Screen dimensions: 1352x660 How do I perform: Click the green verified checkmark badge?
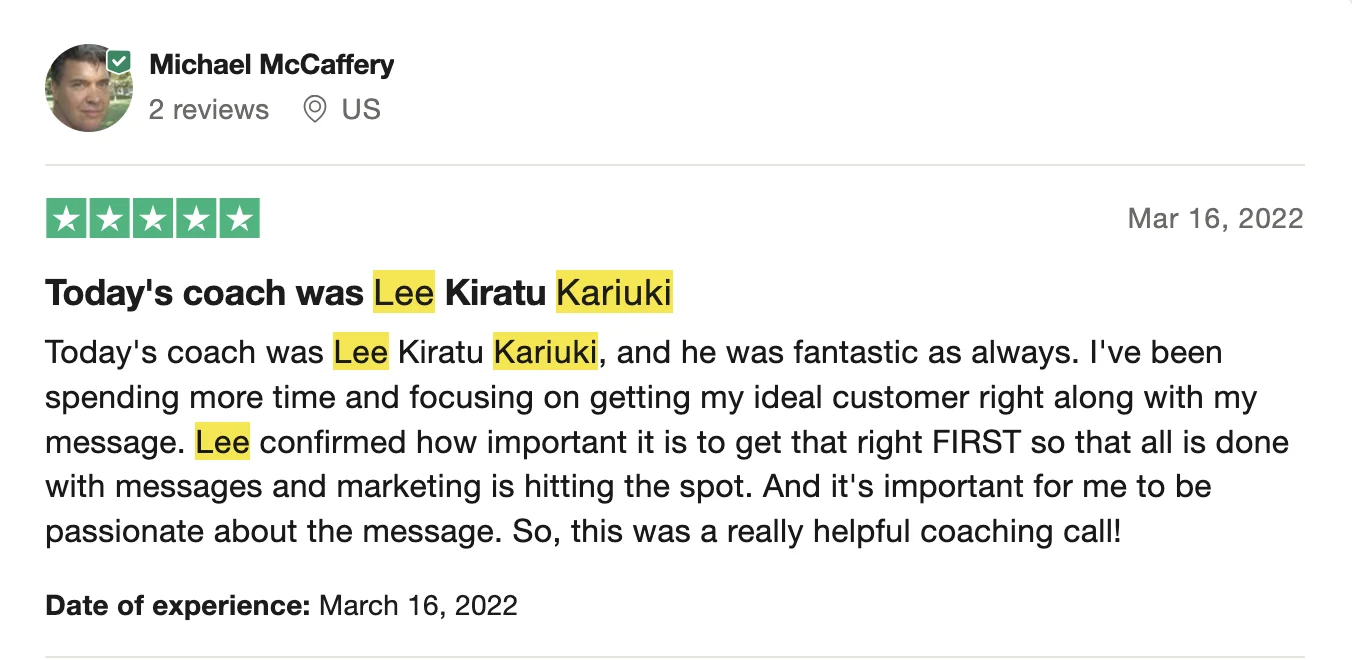[120, 62]
